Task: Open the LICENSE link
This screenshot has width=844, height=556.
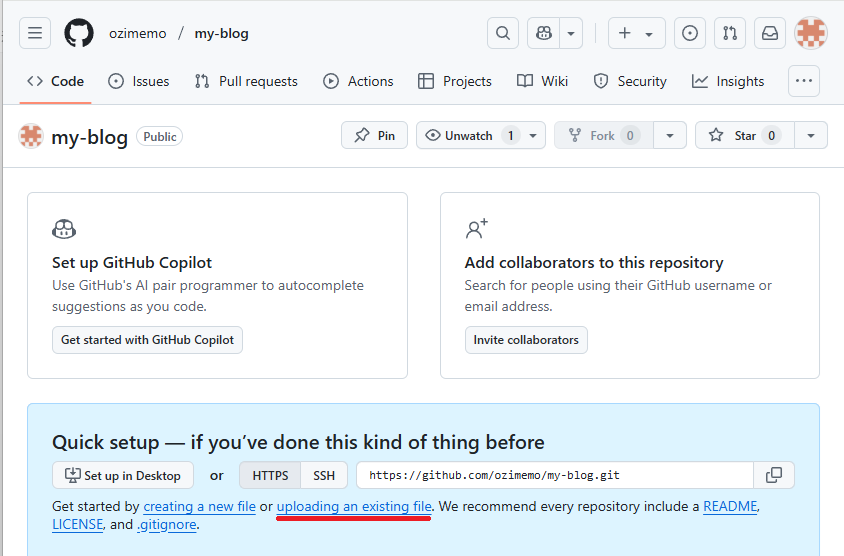Action: (78, 524)
